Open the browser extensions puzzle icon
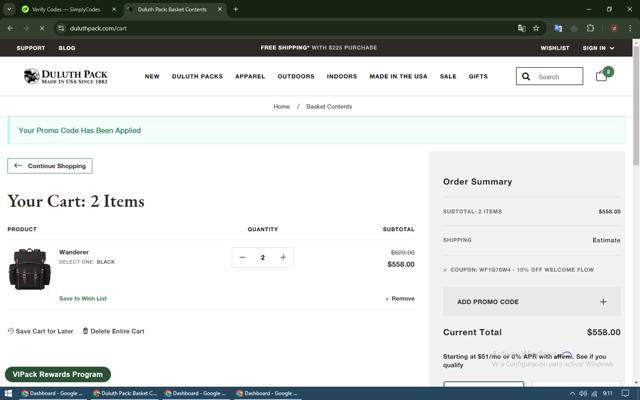 [x=590, y=28]
